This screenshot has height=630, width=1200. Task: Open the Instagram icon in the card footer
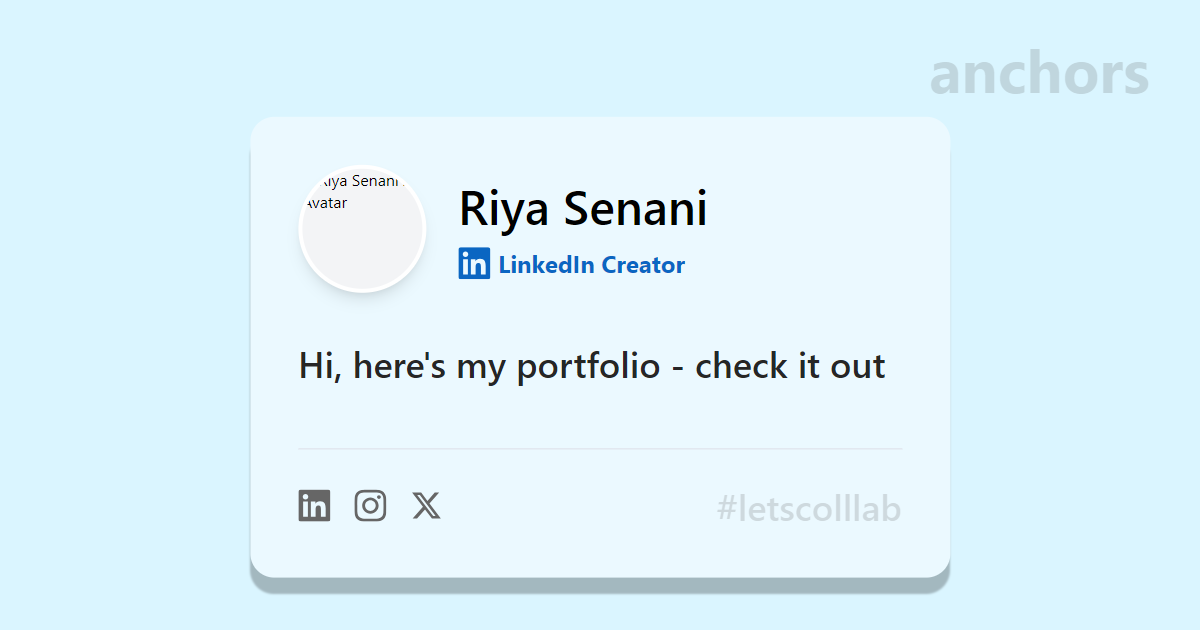coord(370,506)
